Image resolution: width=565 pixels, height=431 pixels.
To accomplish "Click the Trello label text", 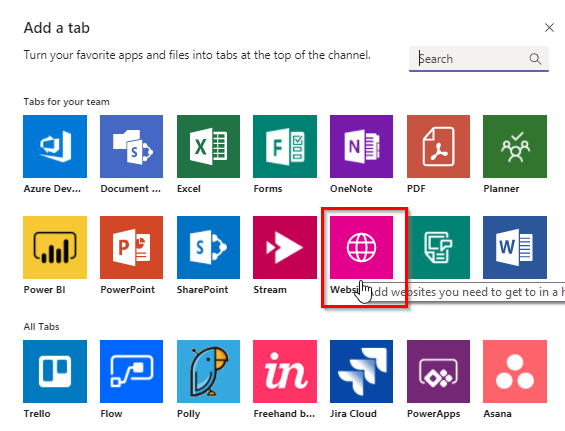I will [x=37, y=414].
